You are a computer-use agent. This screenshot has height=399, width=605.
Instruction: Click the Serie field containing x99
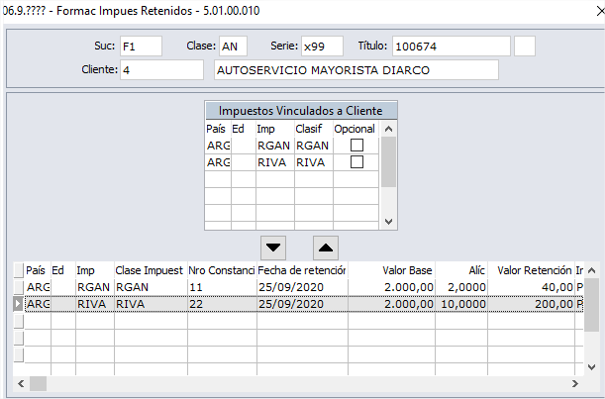[322, 46]
